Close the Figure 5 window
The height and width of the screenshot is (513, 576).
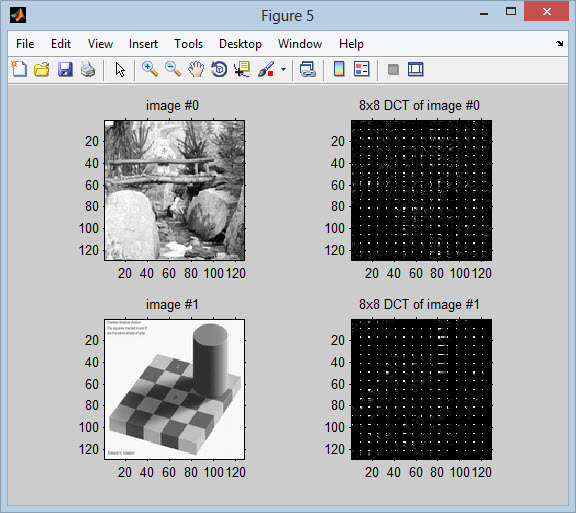(547, 11)
